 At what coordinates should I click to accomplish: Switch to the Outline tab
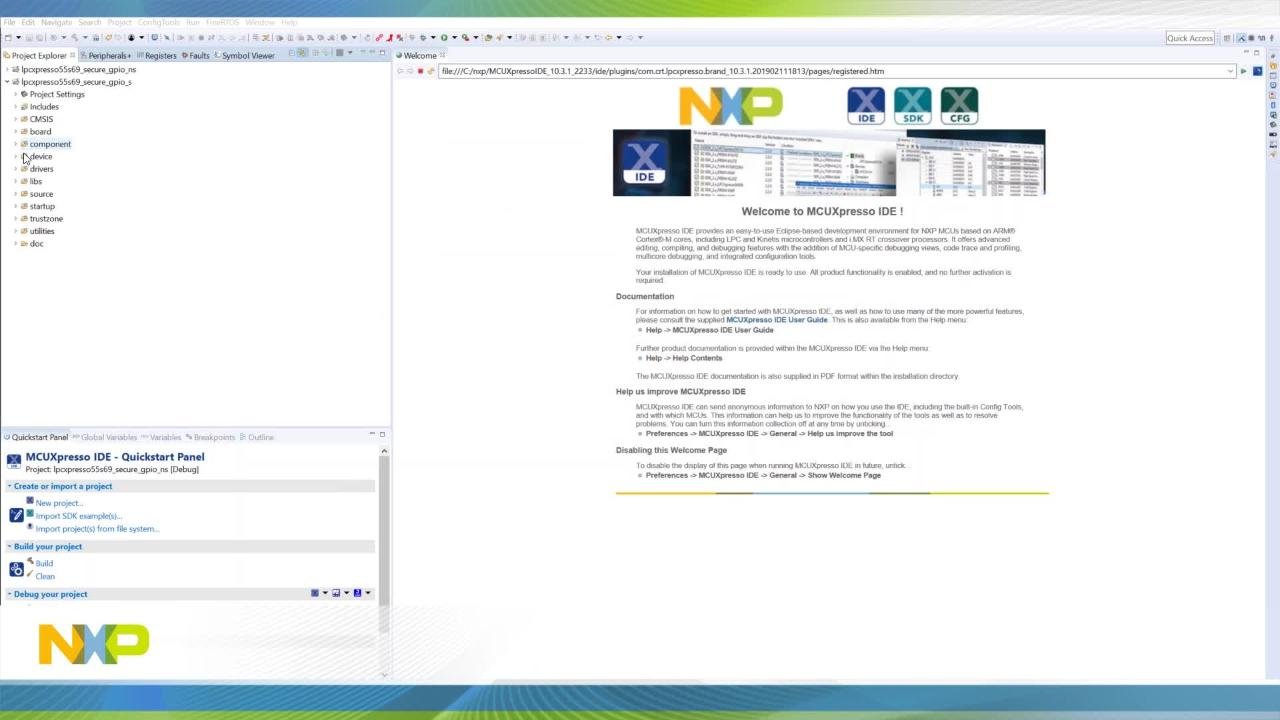click(256, 437)
